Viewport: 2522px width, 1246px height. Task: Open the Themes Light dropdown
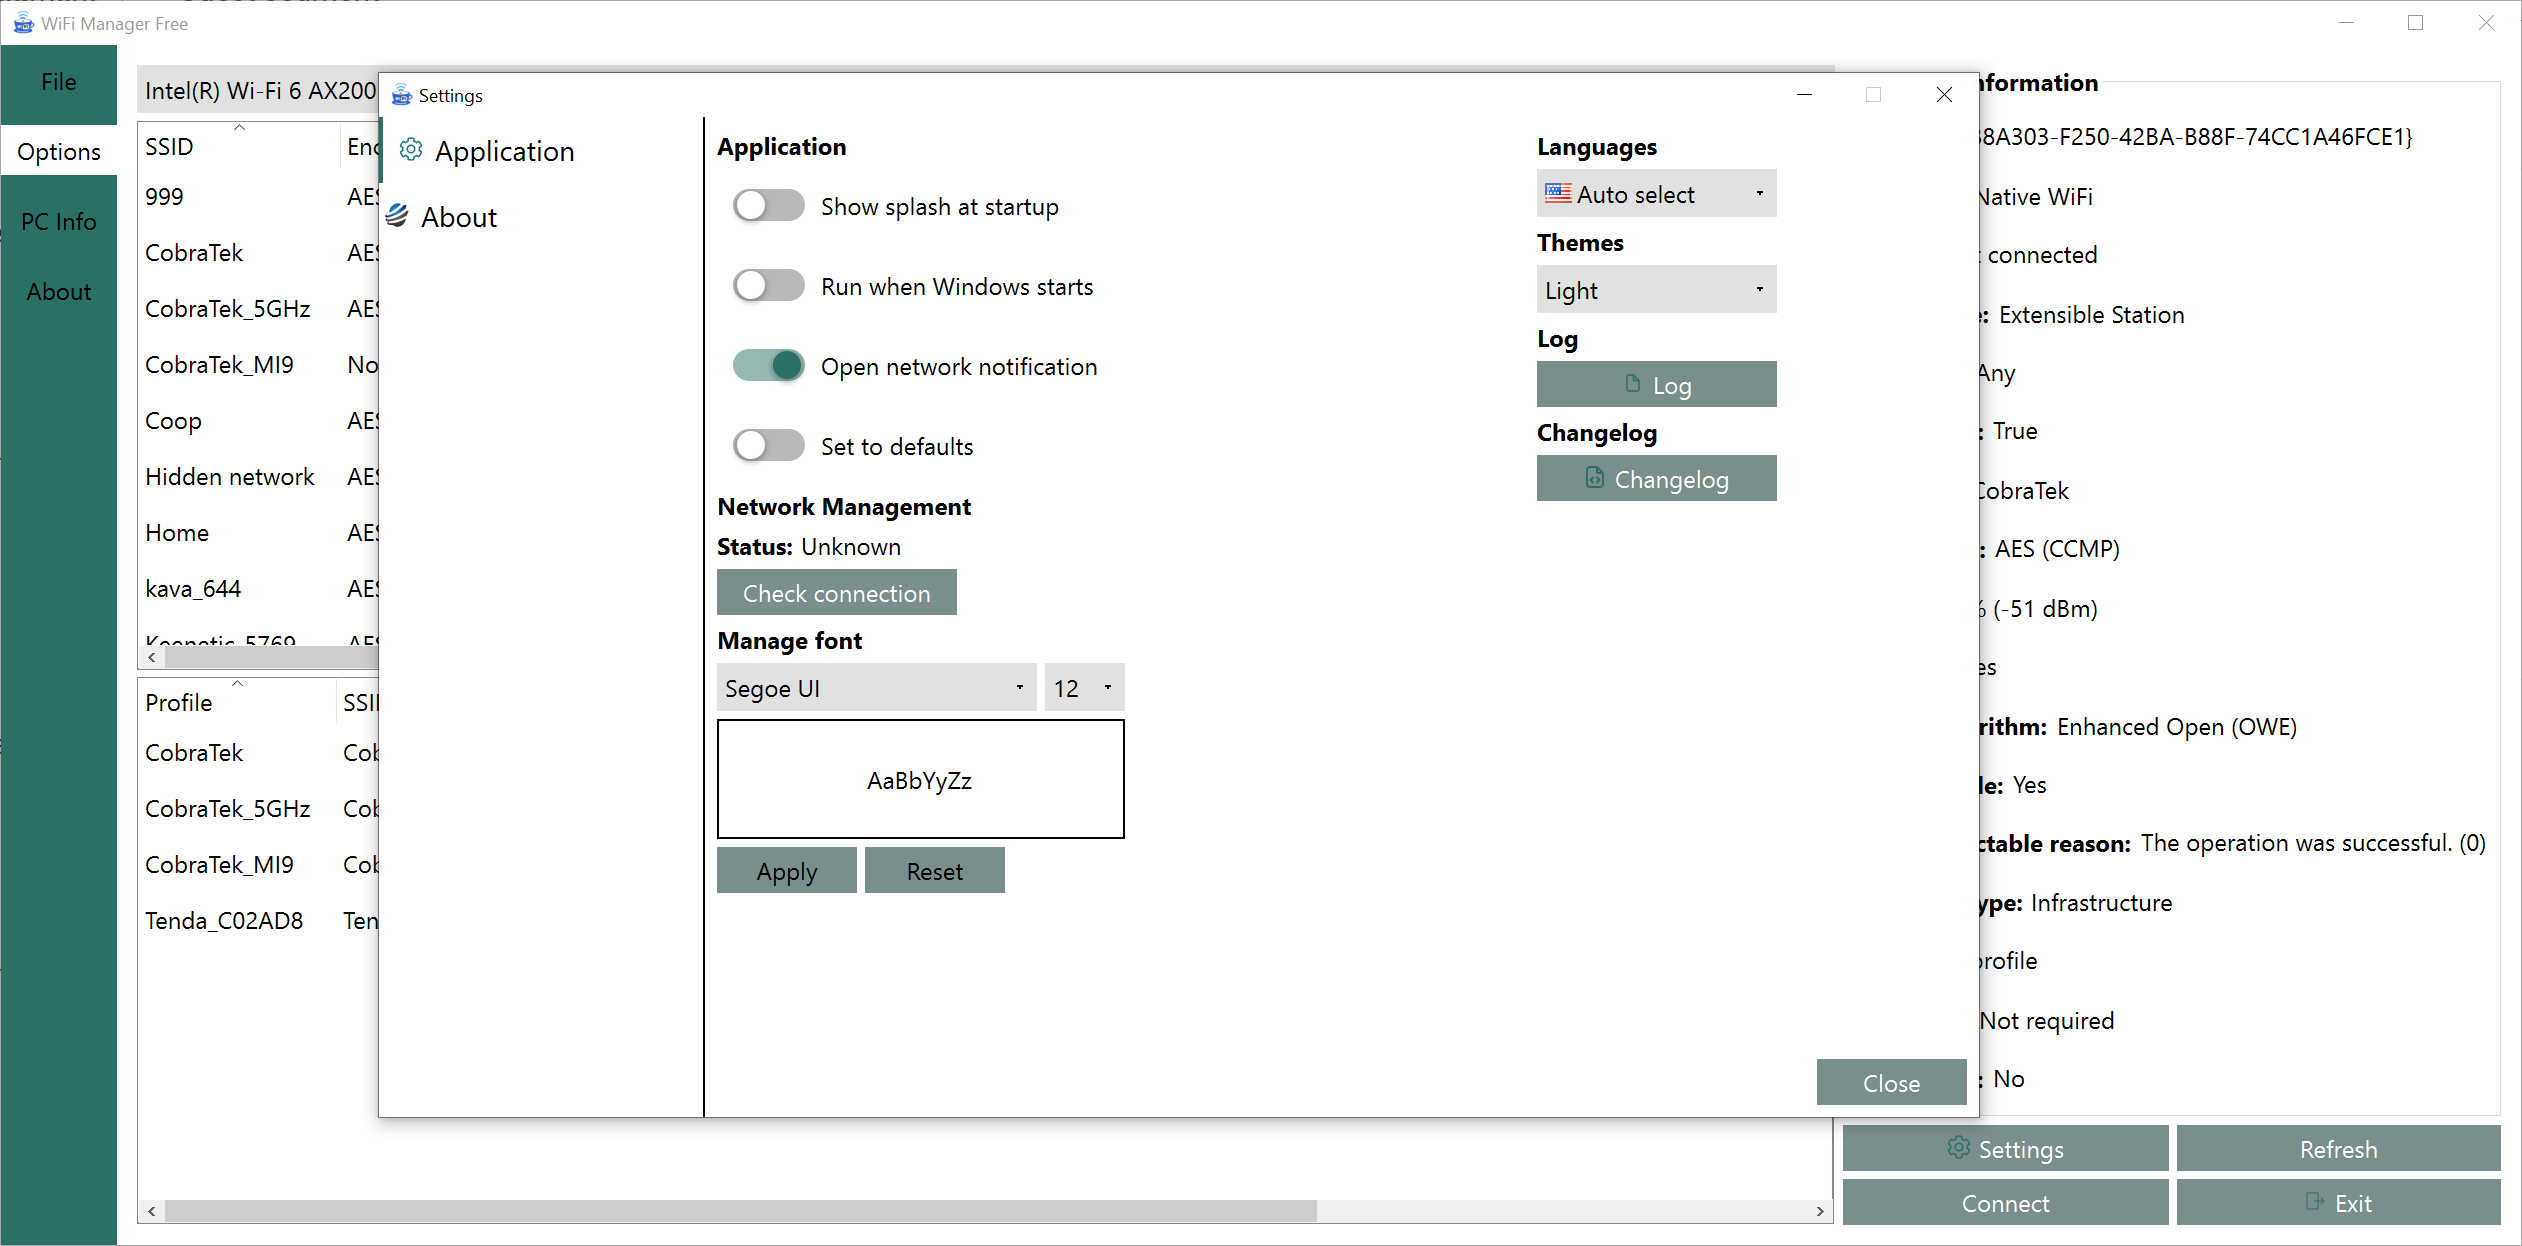1656,289
